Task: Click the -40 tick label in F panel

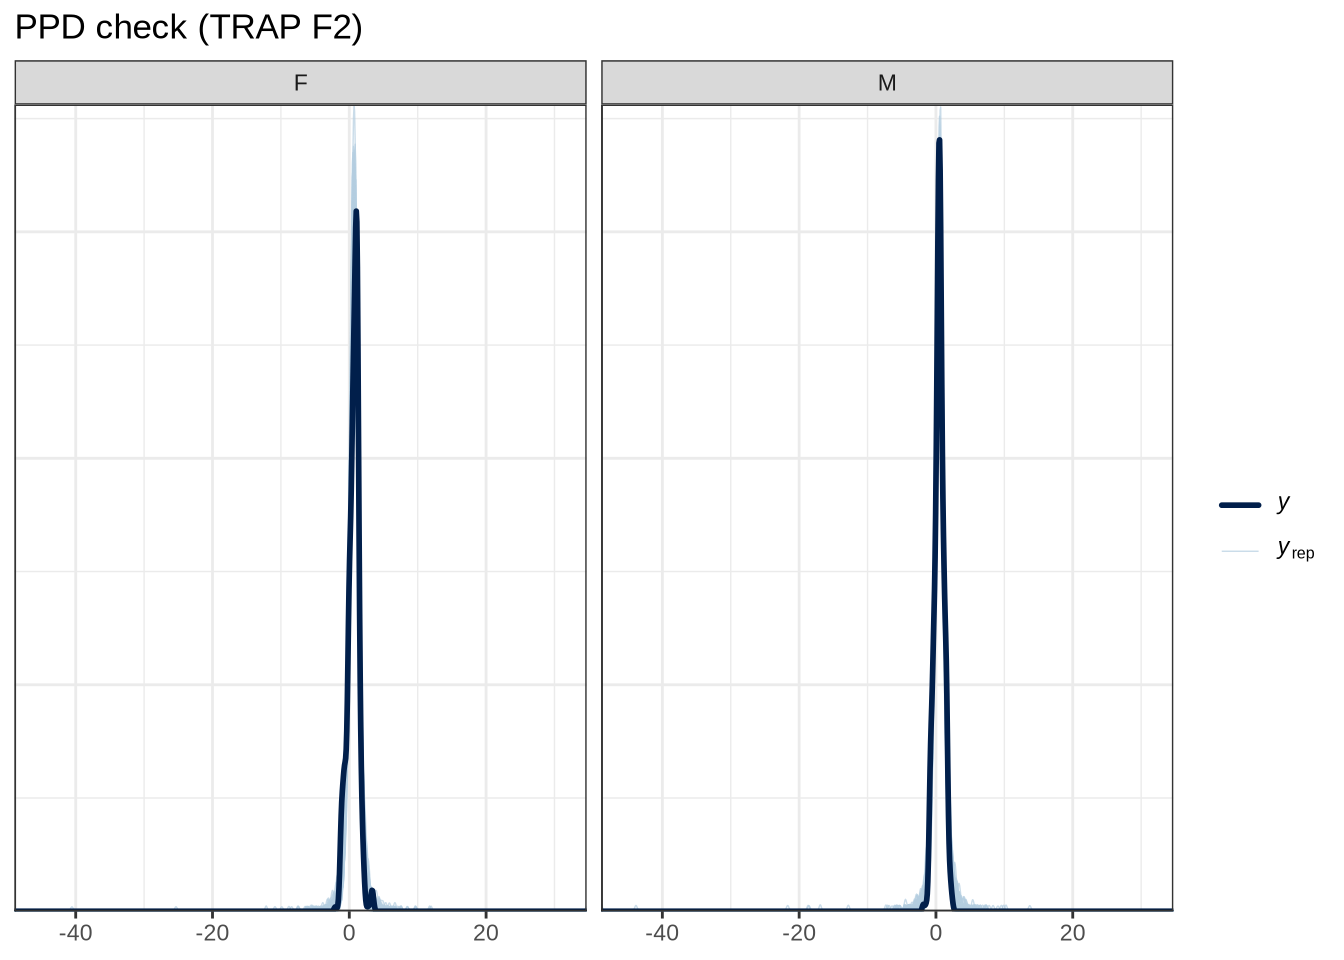Action: click(75, 934)
